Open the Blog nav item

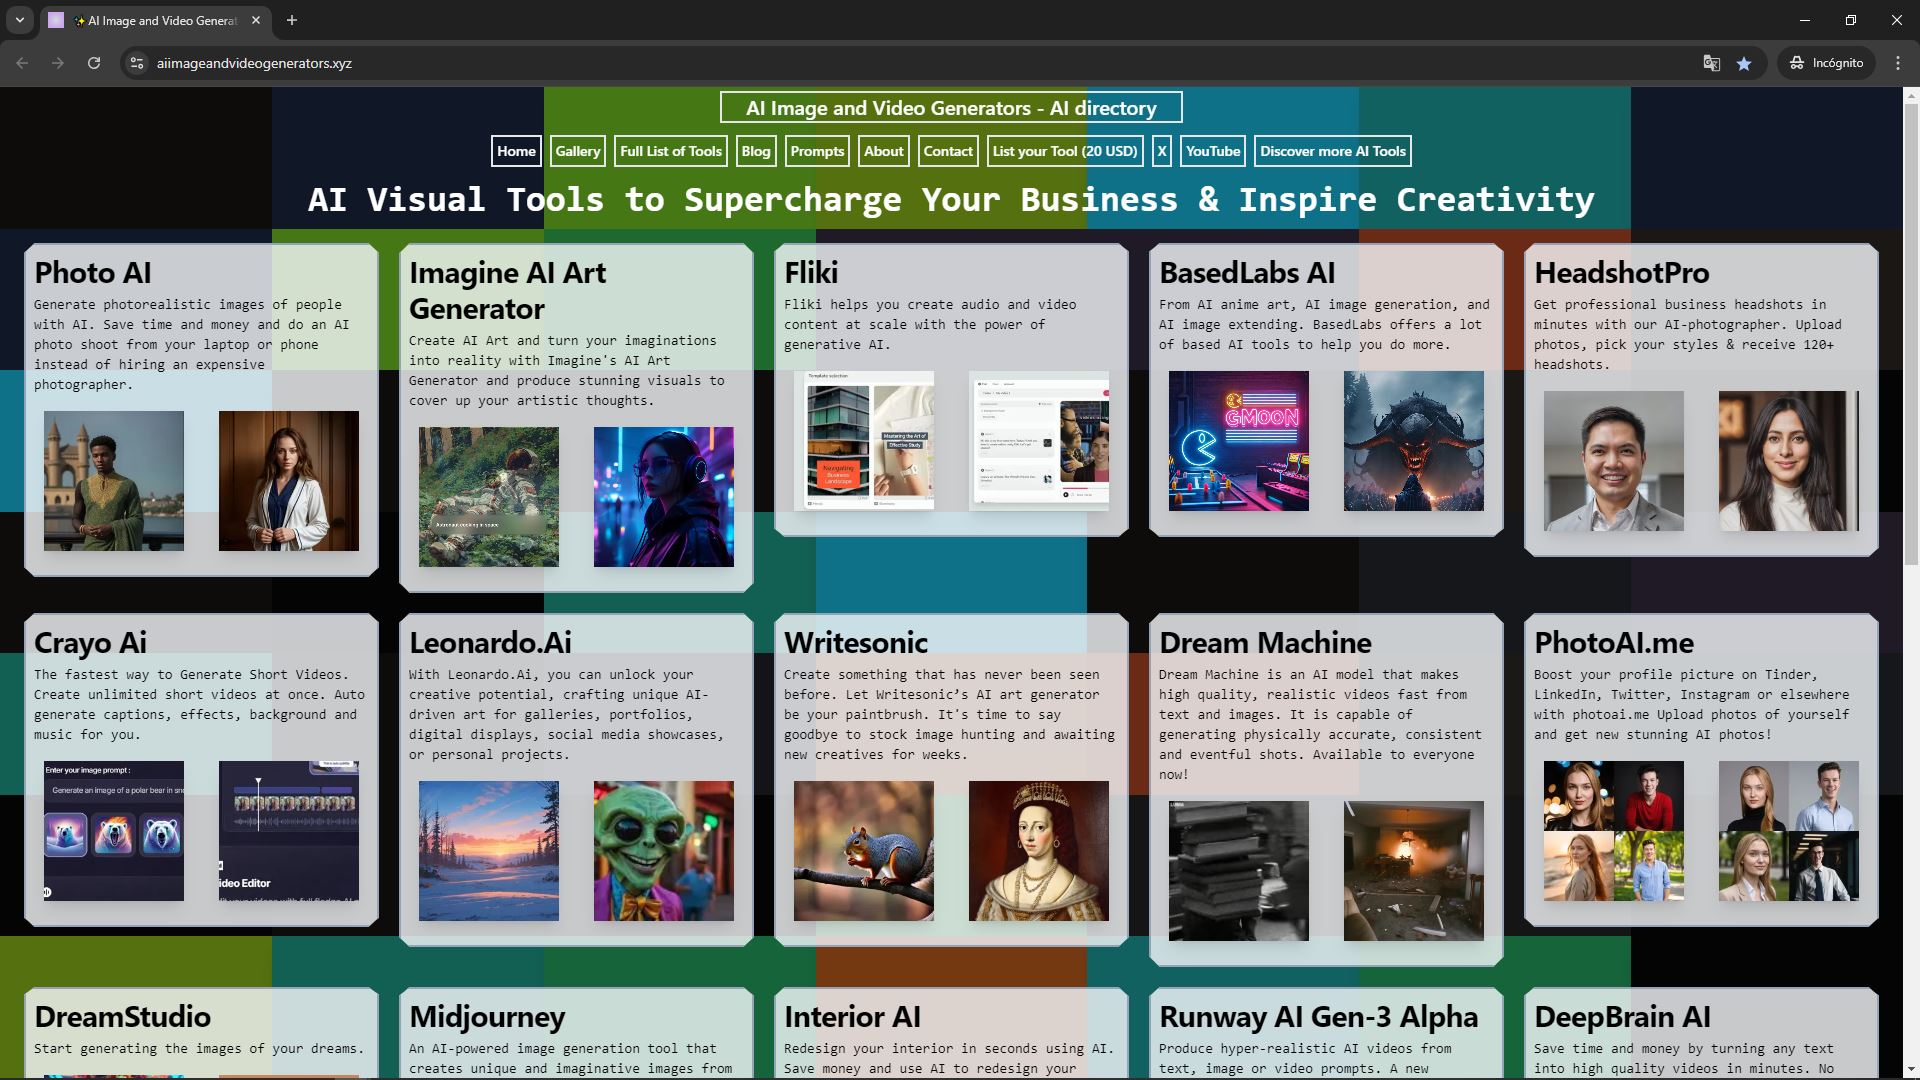click(756, 151)
